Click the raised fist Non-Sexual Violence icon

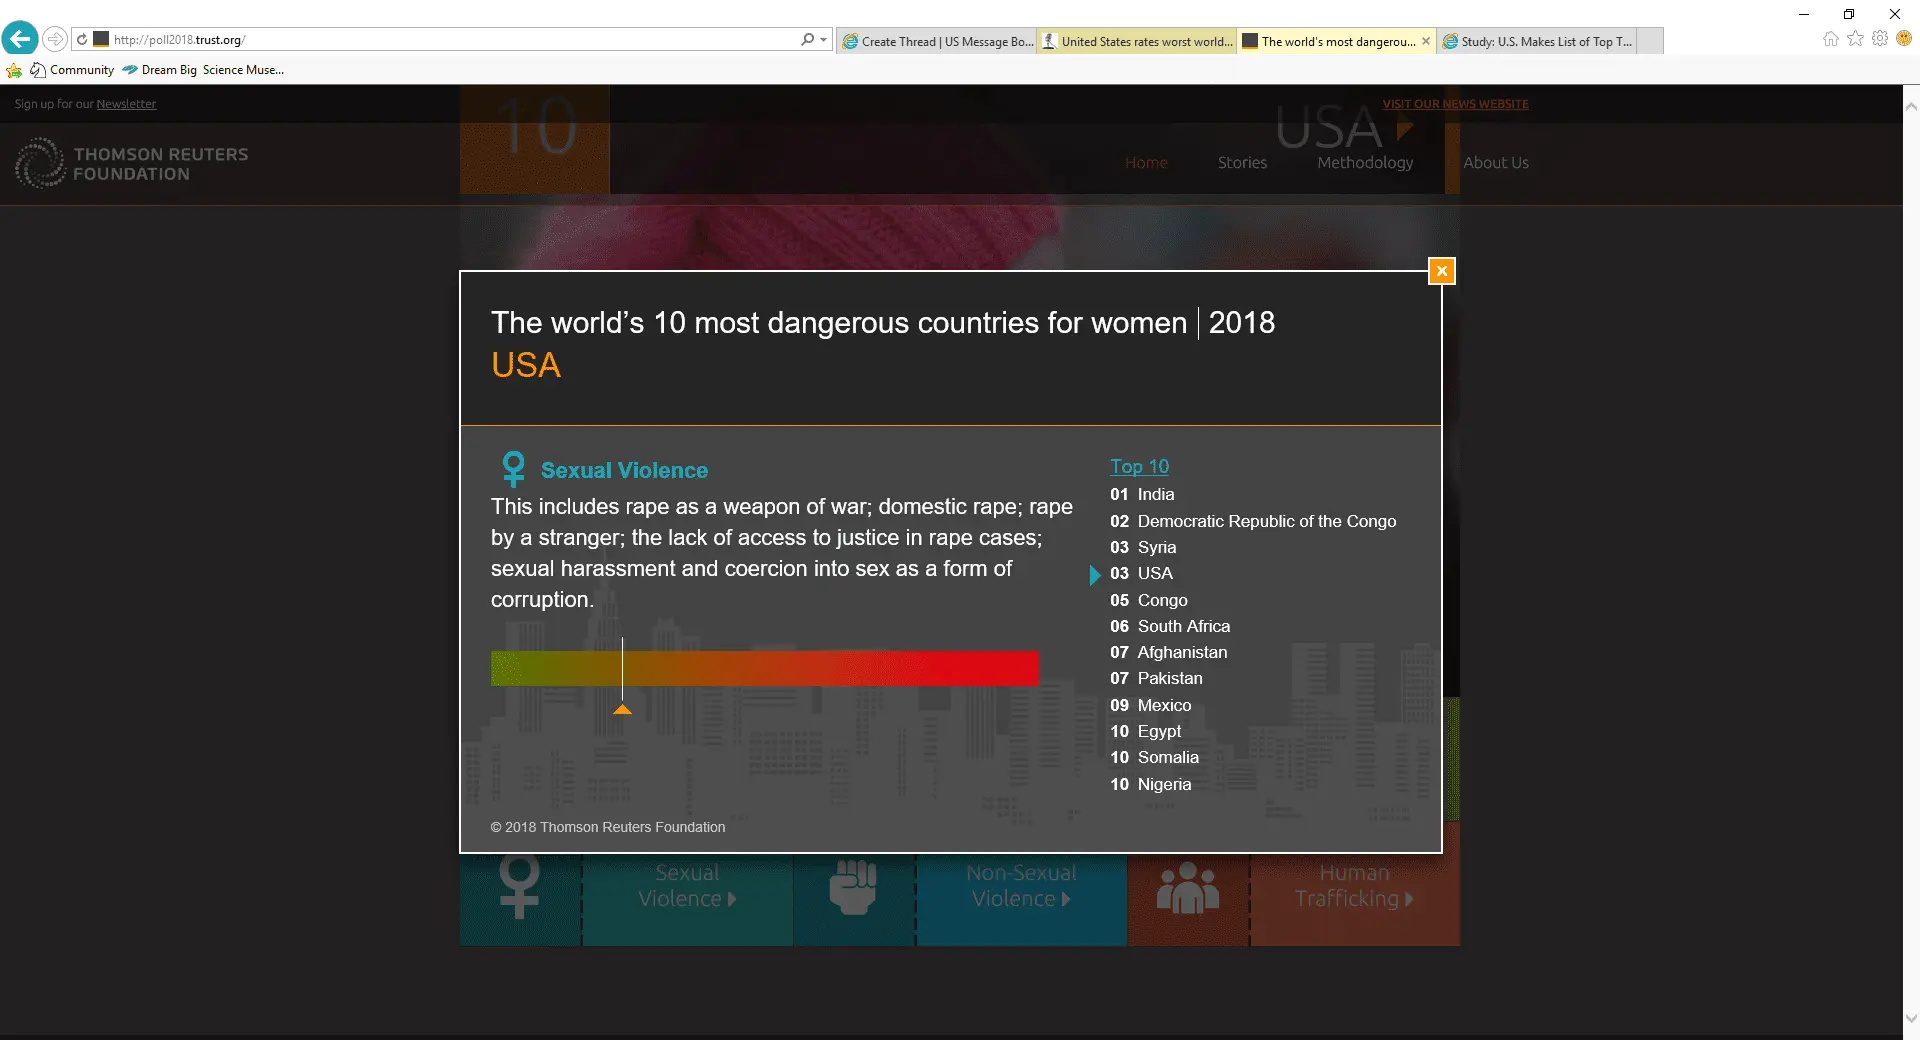click(853, 886)
